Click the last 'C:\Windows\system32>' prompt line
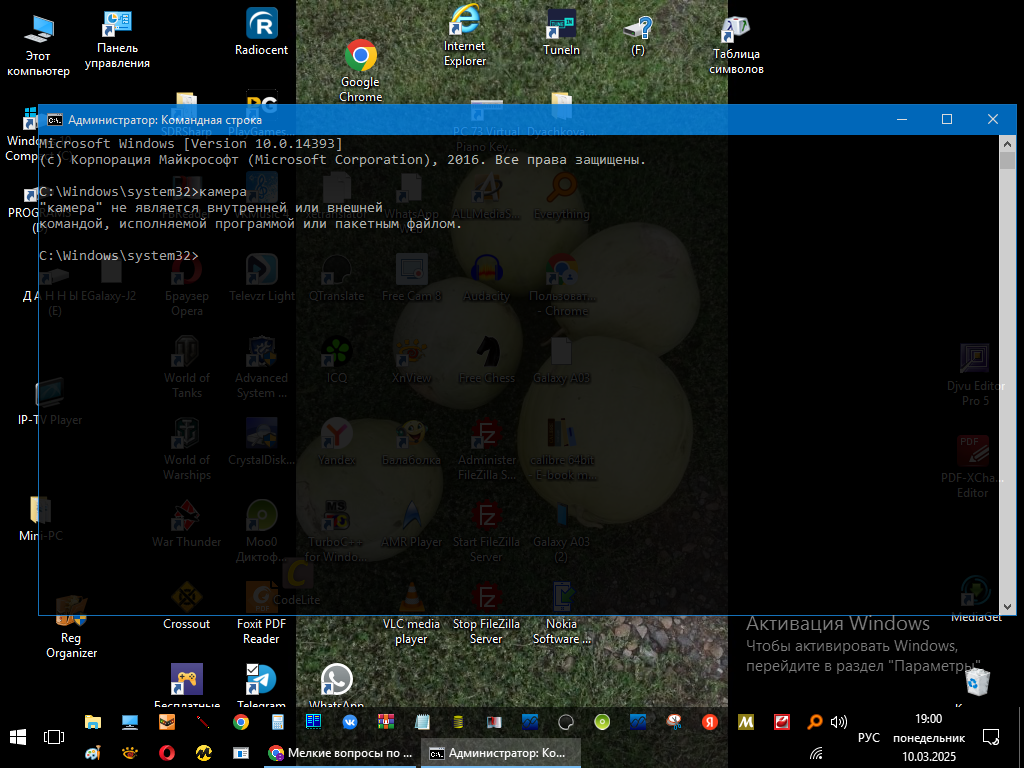Image resolution: width=1024 pixels, height=768 pixels. (118, 255)
